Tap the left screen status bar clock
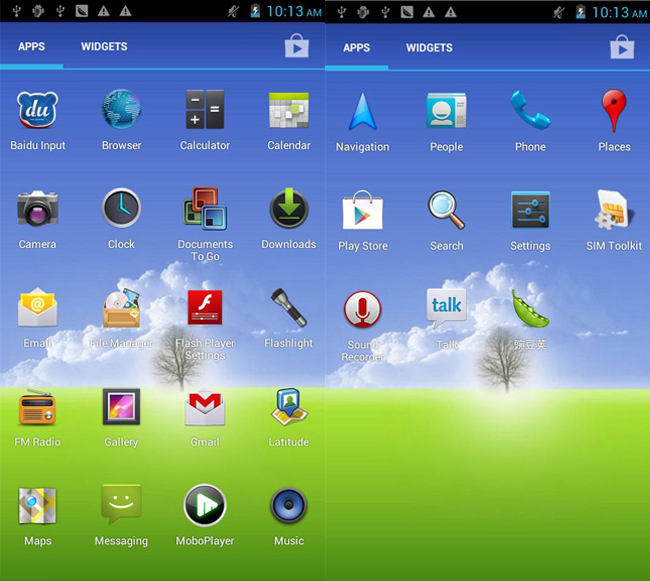Image resolution: width=650 pixels, height=581 pixels. [x=294, y=11]
